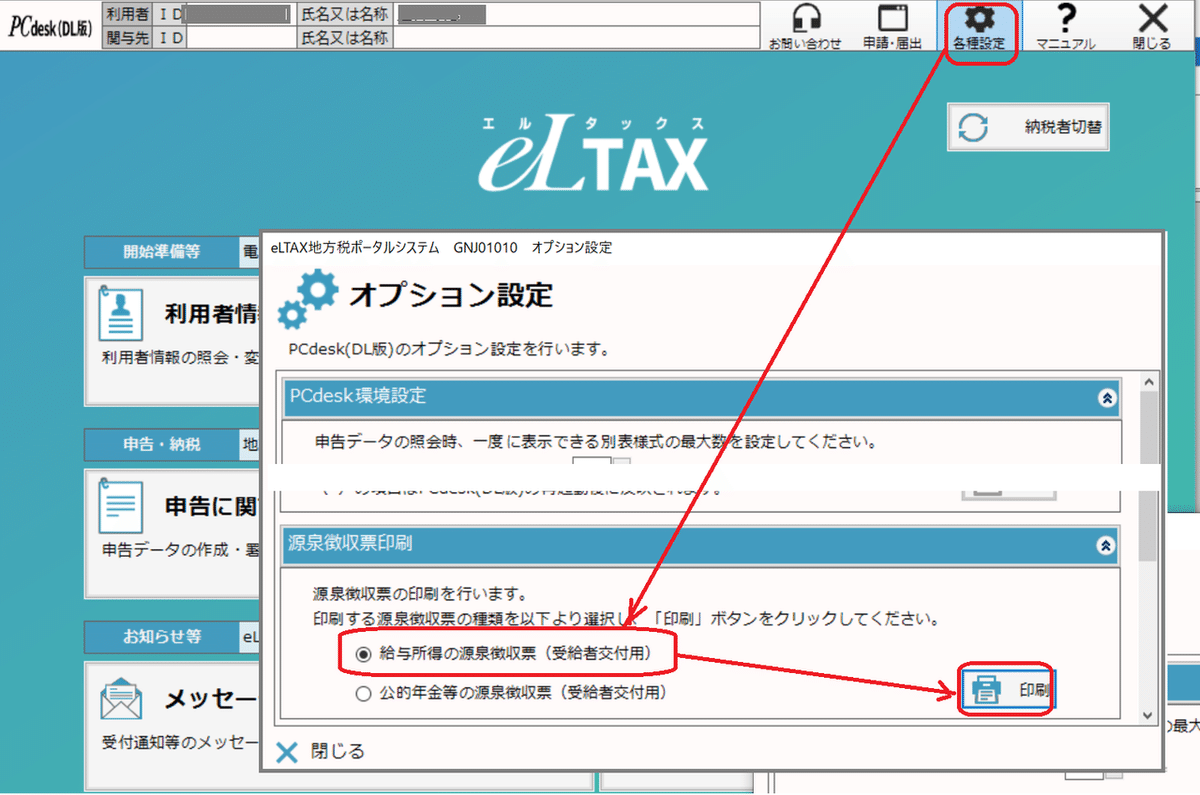Click the printer icon on the 印刷 button
This screenshot has height=795, width=1200.
click(984, 689)
